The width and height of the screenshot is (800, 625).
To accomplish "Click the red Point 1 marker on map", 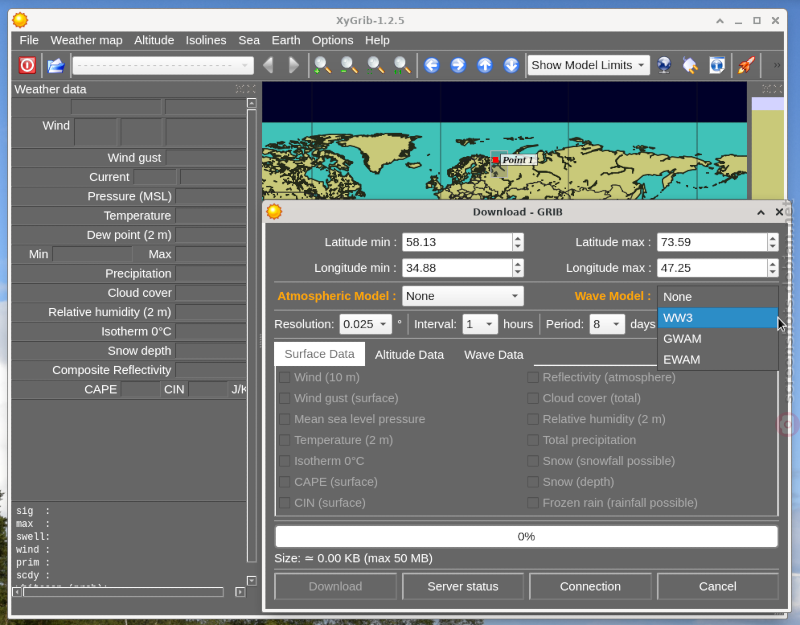I will click(x=495, y=160).
